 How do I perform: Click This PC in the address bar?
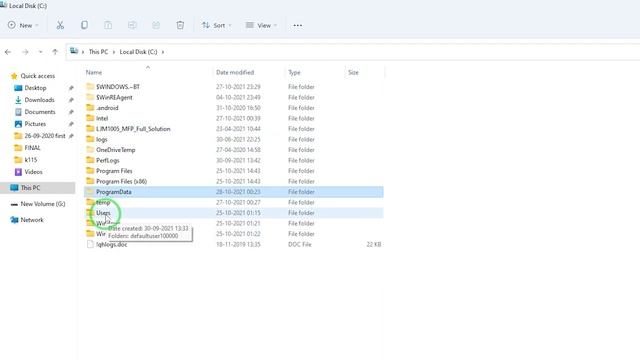98,52
